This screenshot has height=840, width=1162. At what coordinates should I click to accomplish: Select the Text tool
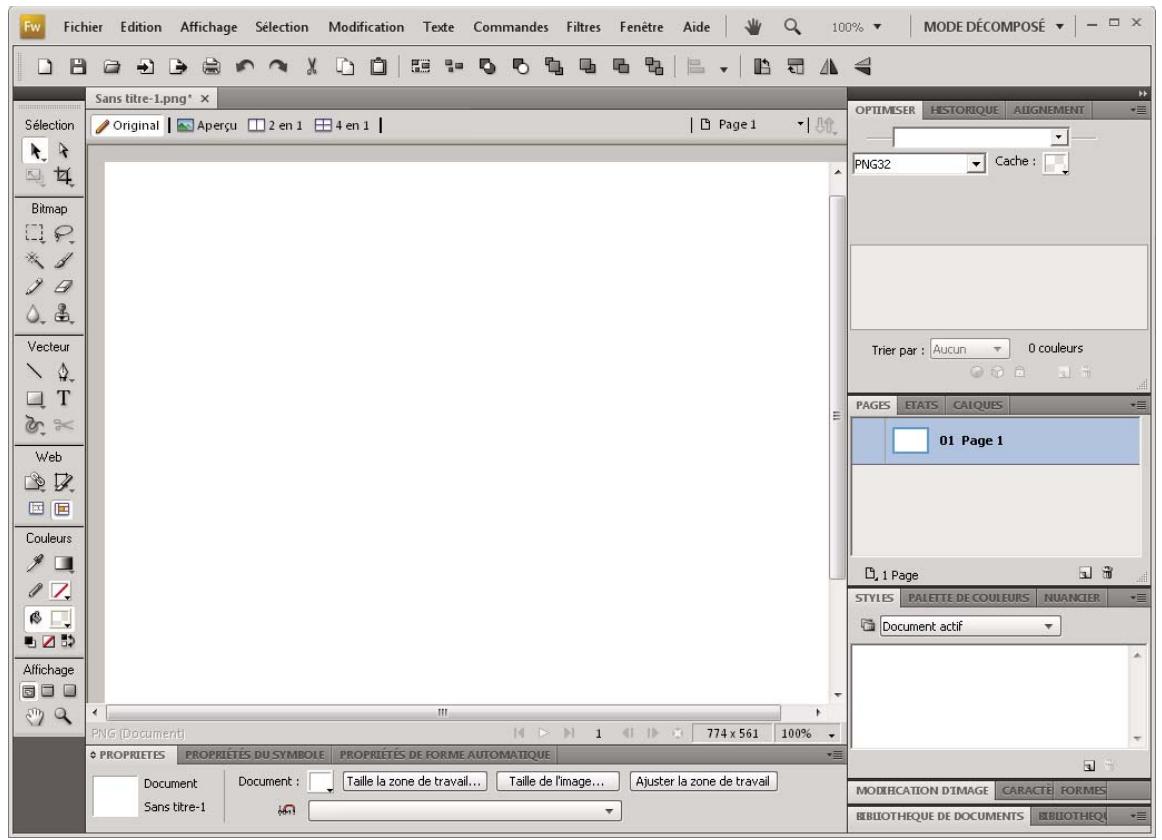64,398
